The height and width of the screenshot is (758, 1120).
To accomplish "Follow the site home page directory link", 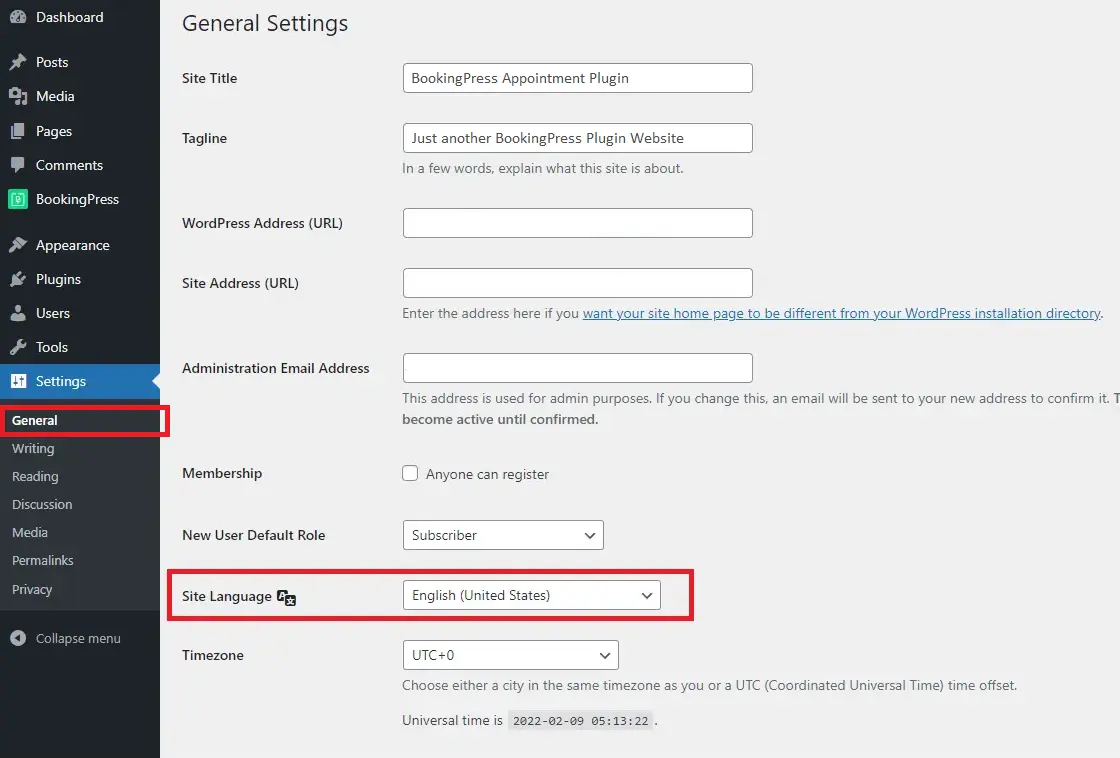I will coord(841,313).
